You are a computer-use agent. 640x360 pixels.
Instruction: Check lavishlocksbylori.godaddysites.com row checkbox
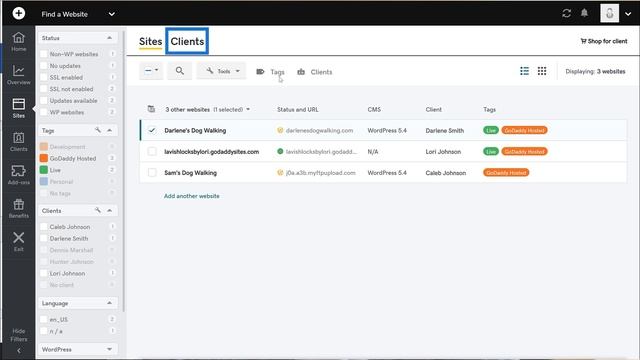point(152,151)
